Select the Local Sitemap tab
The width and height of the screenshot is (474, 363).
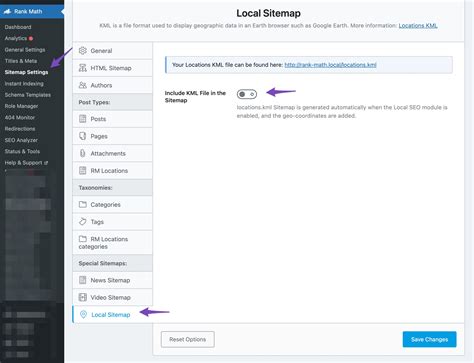[113, 315]
